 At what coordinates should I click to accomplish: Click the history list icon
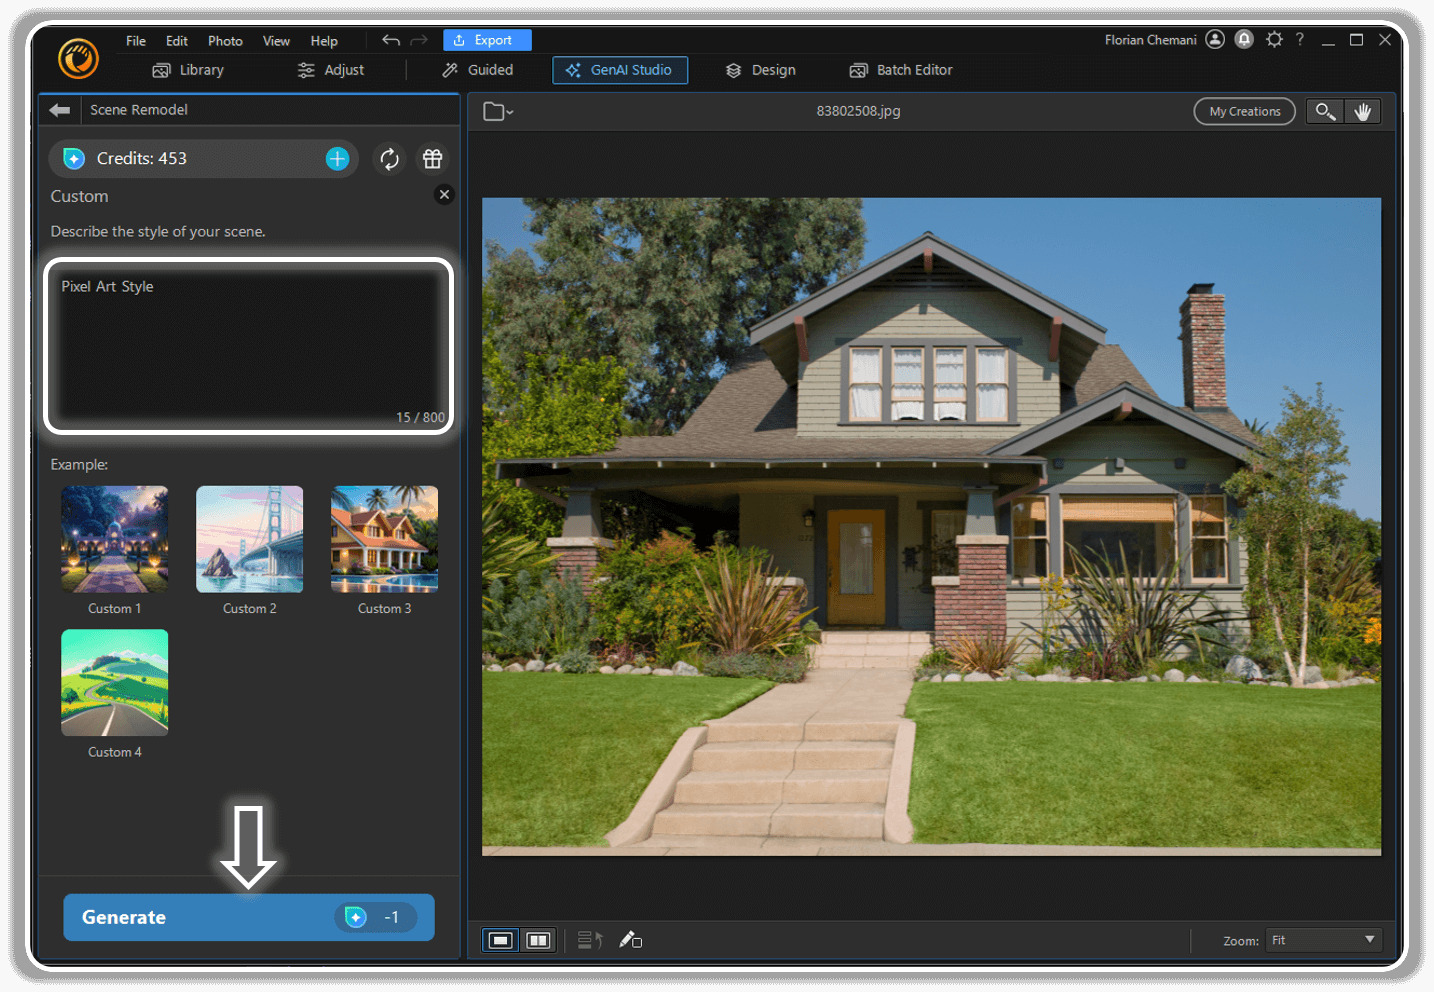590,940
